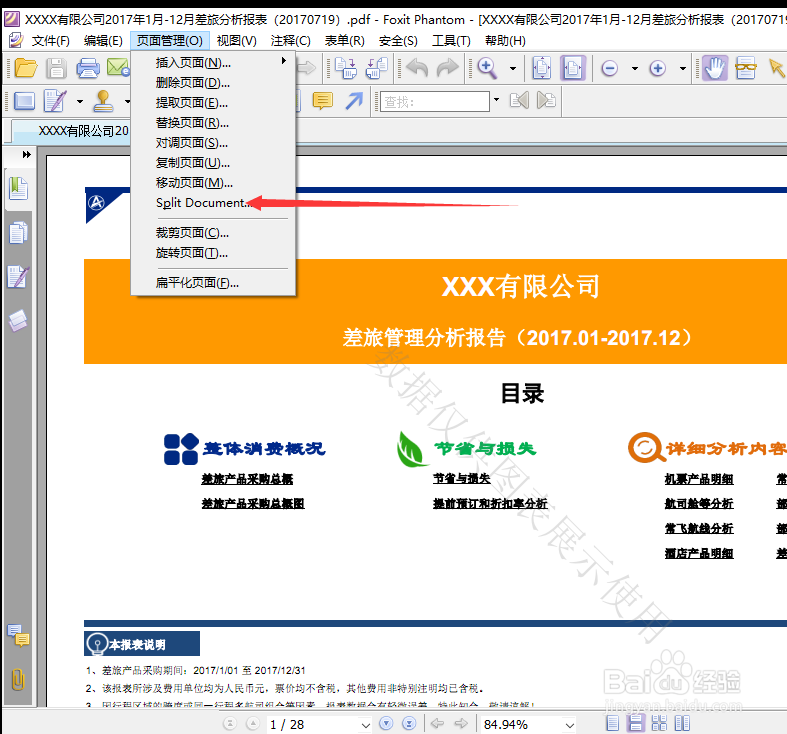
Task: Click the Note comment icon
Action: [323, 101]
